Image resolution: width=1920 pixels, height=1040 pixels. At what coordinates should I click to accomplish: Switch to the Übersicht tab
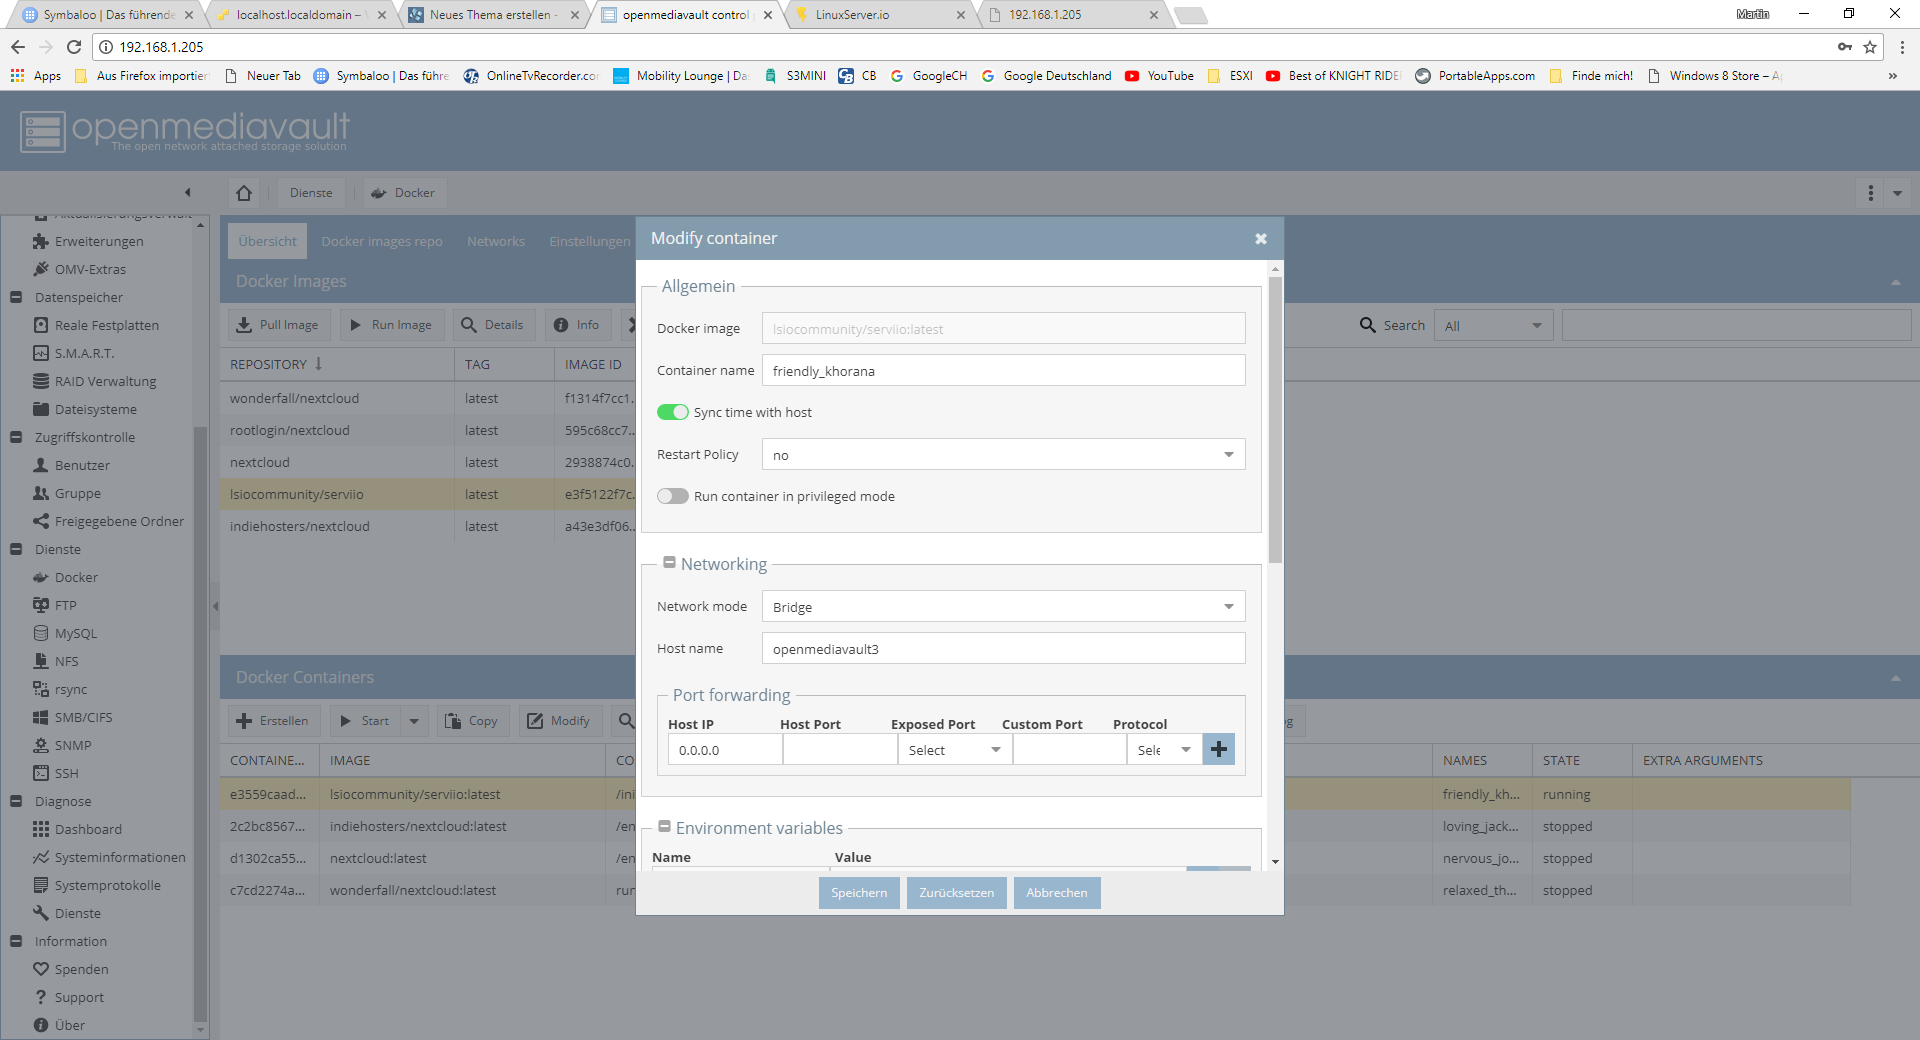267,241
